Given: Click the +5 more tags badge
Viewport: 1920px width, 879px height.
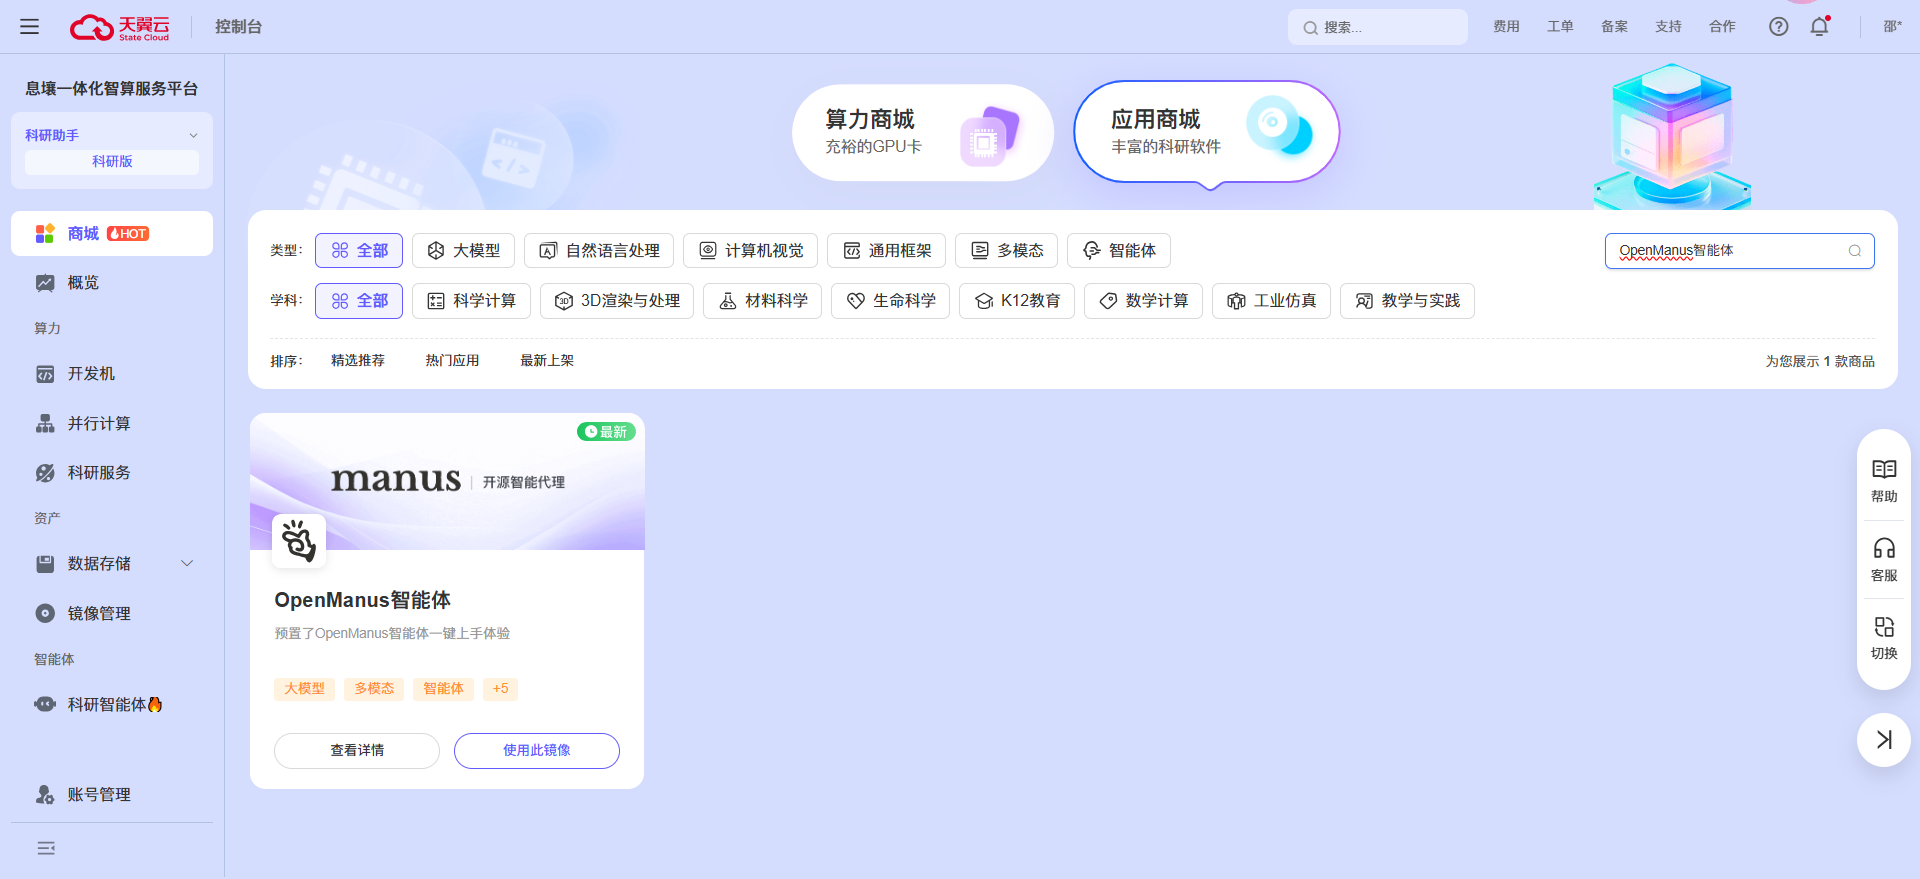Looking at the screenshot, I should pos(501,689).
